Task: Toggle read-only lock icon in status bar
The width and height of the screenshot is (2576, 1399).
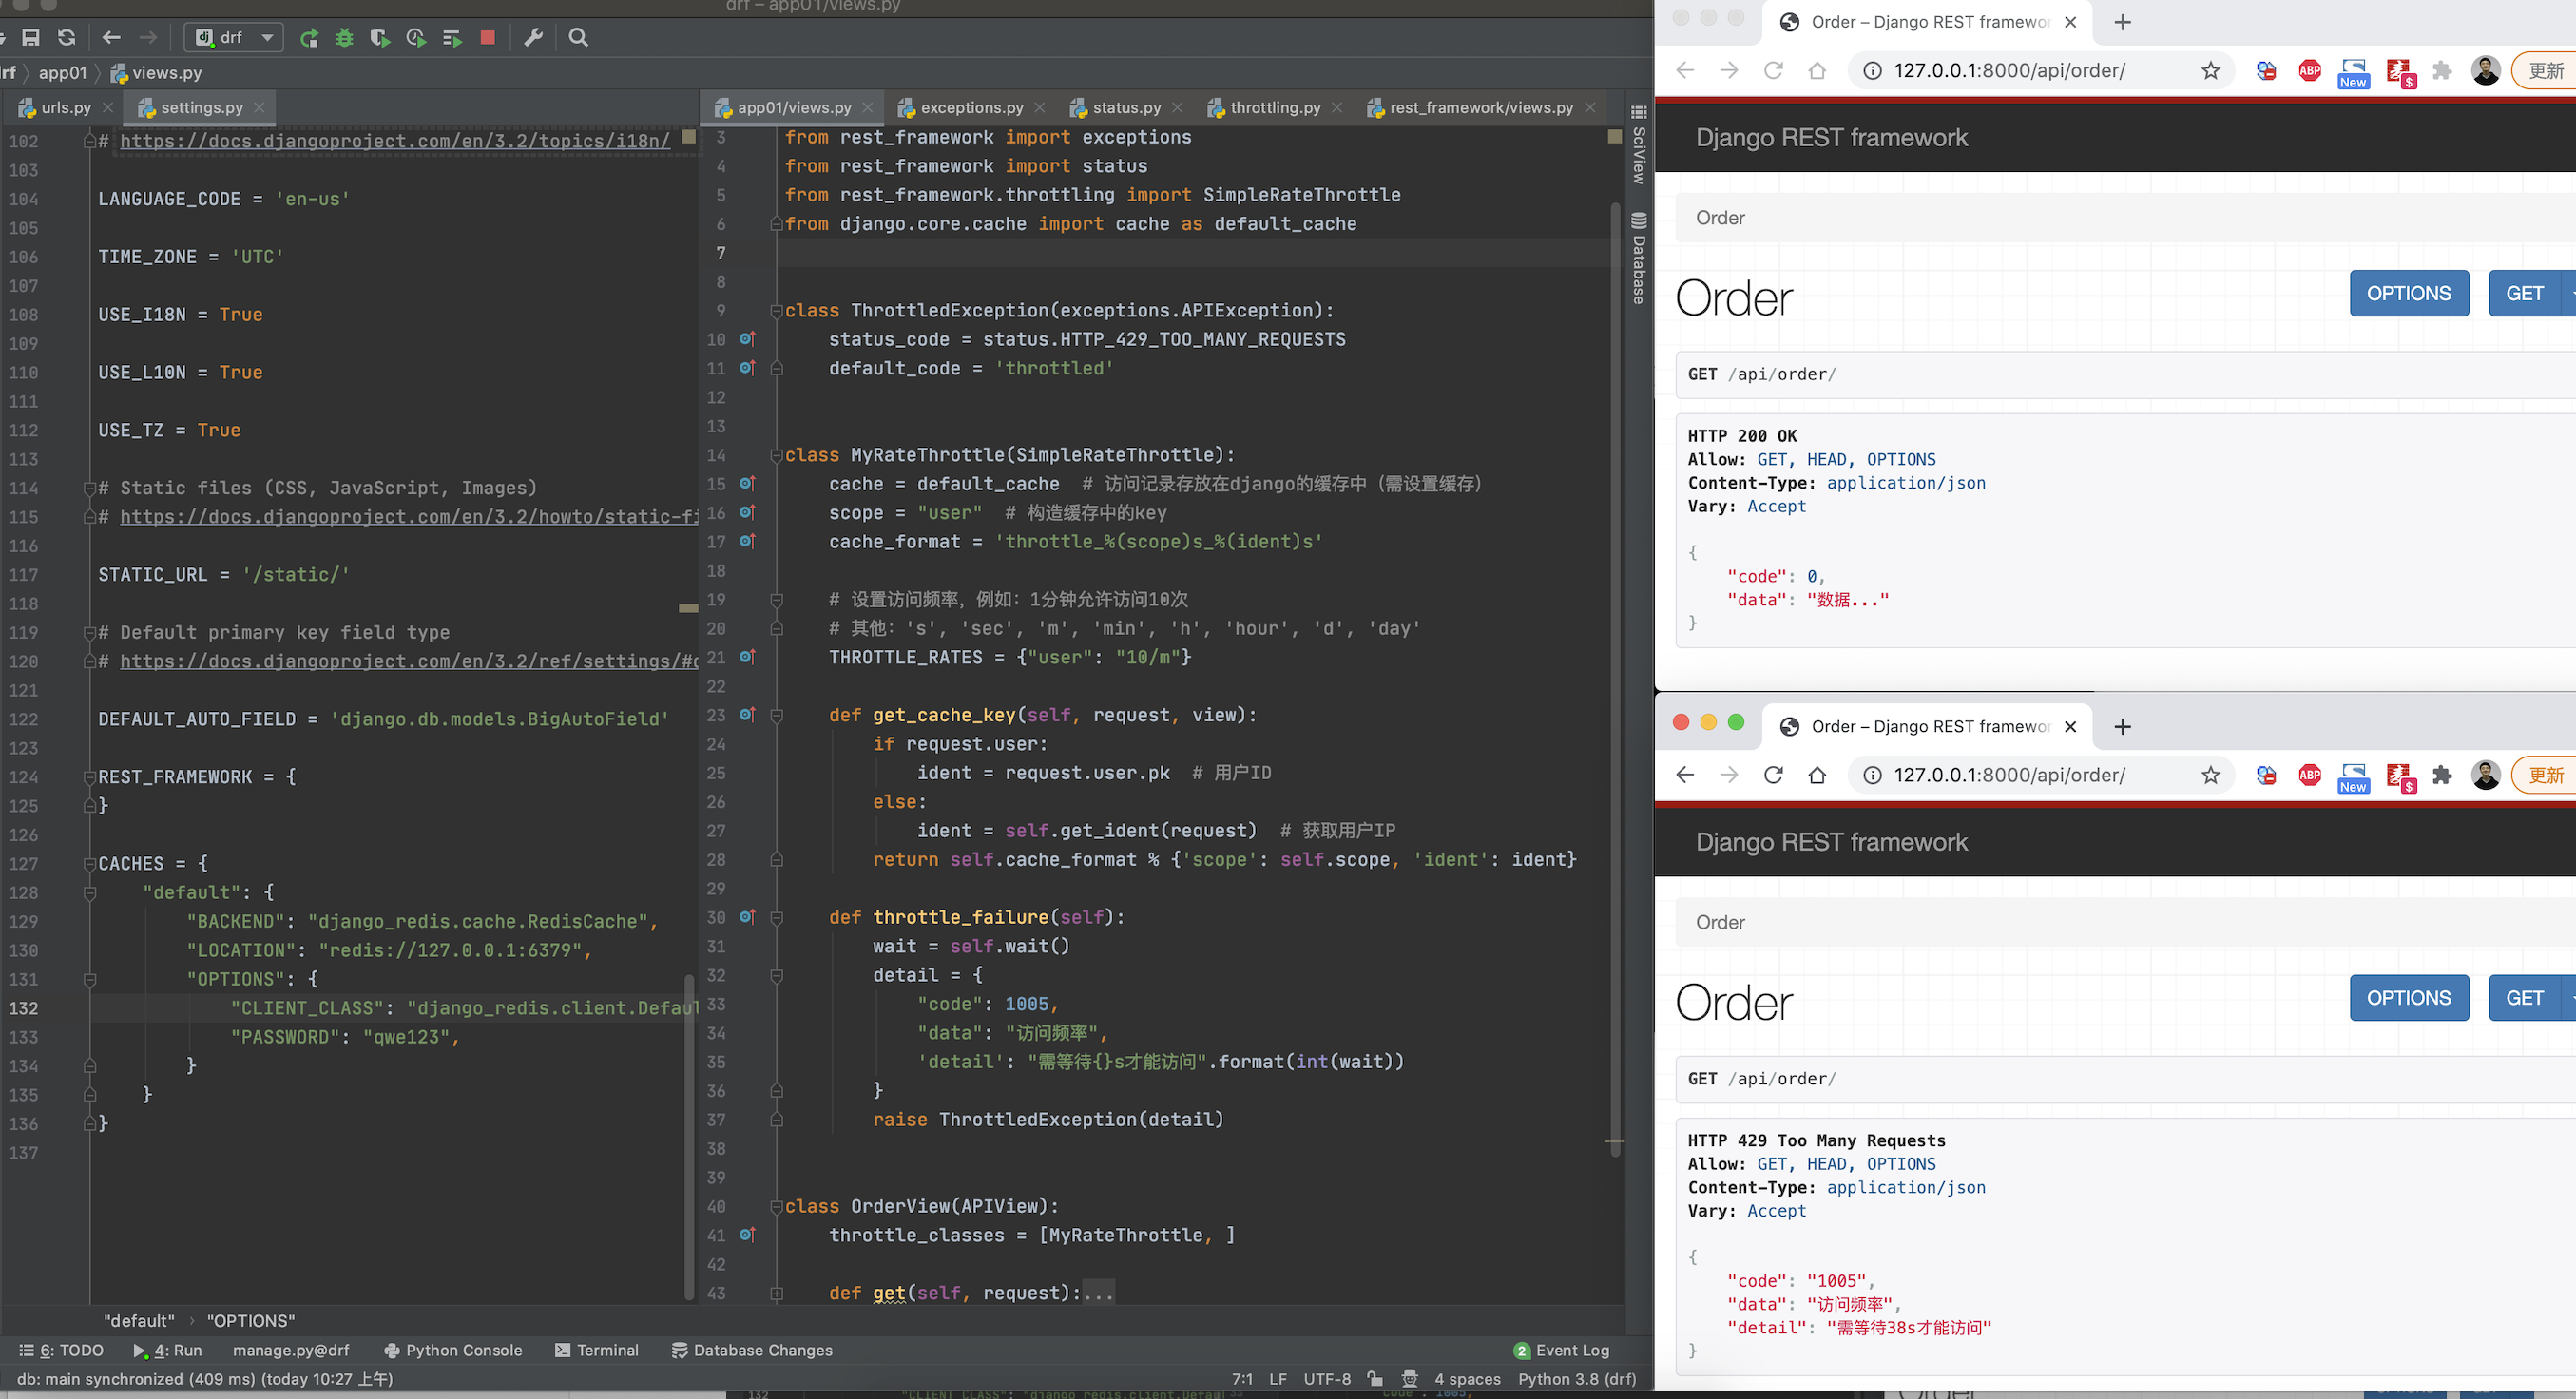Action: 1375,1379
